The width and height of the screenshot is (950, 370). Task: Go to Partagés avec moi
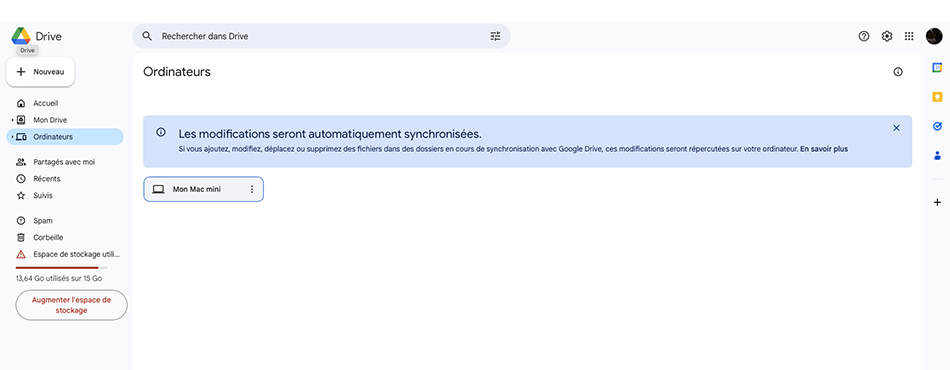pos(64,162)
